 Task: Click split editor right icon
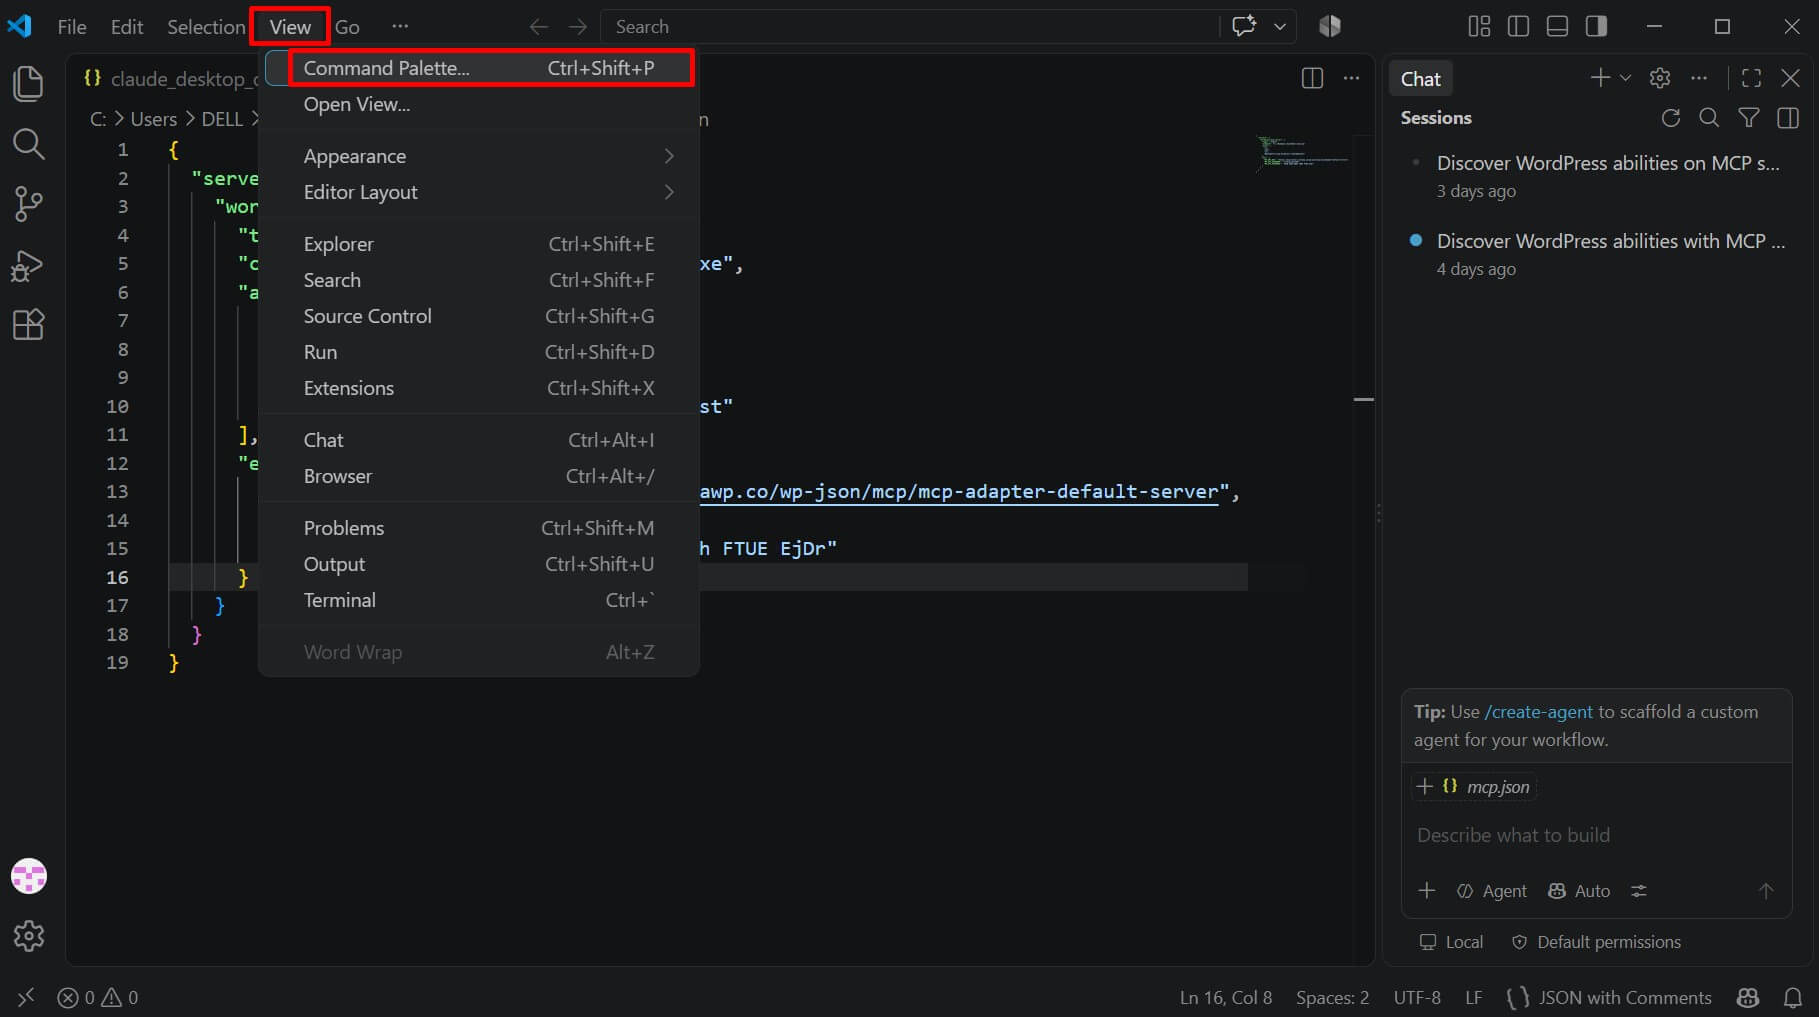pyautogui.click(x=1312, y=78)
